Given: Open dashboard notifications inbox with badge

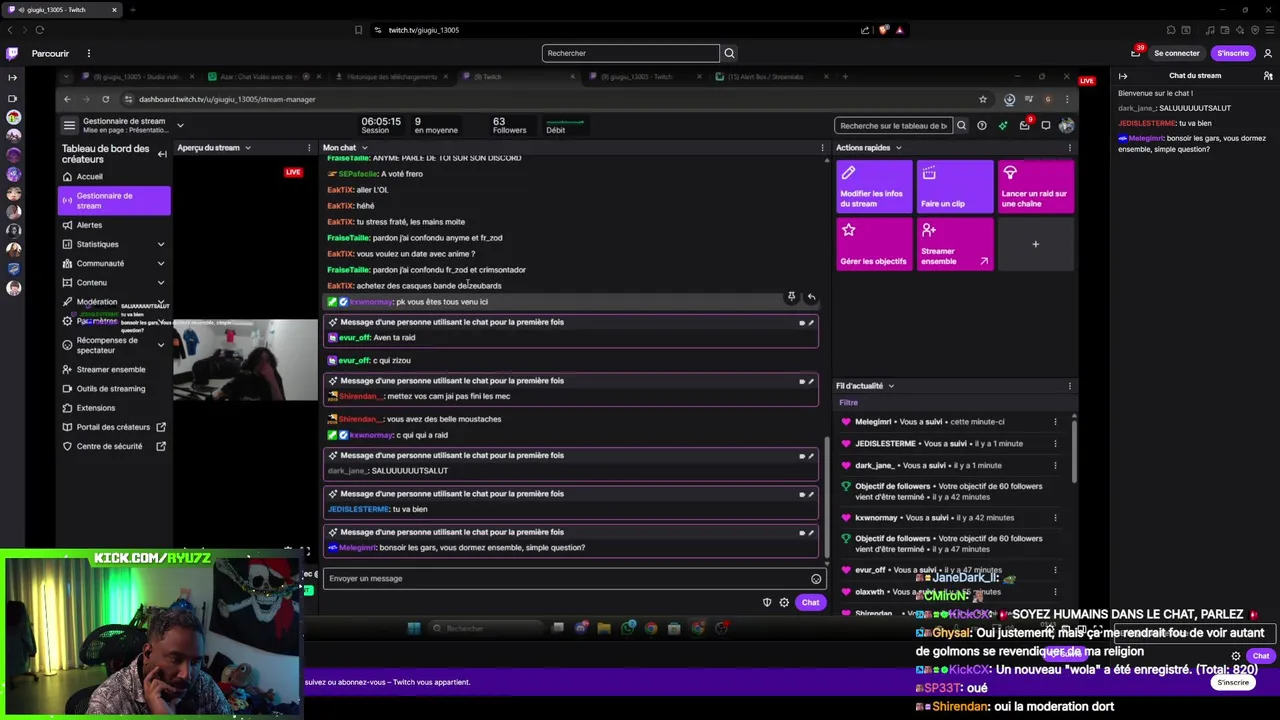Looking at the screenshot, I should pos(1024,125).
